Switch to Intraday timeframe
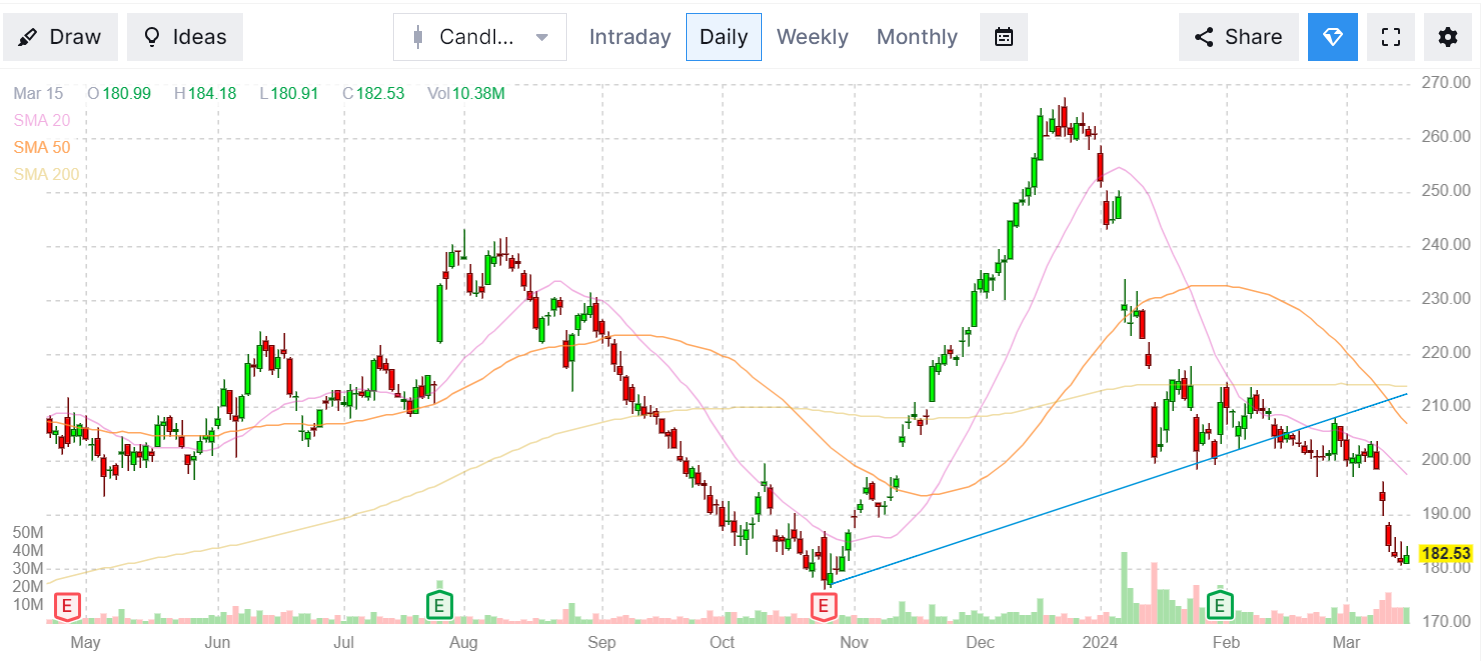This screenshot has width=1483, height=661. coord(629,37)
